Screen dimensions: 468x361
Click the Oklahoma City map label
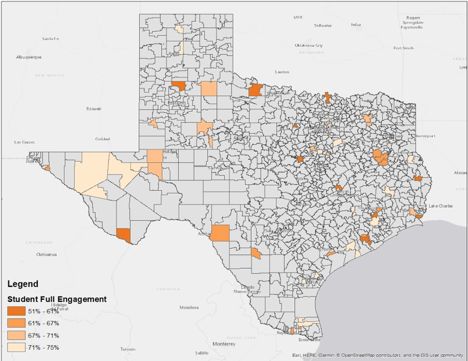point(309,45)
